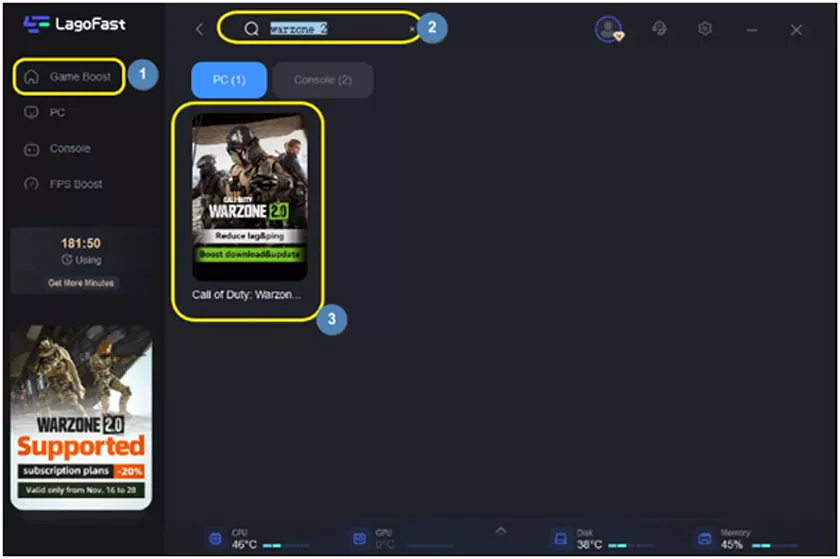
Task: Click the Console gamepad icon in sidebar
Action: point(32,150)
